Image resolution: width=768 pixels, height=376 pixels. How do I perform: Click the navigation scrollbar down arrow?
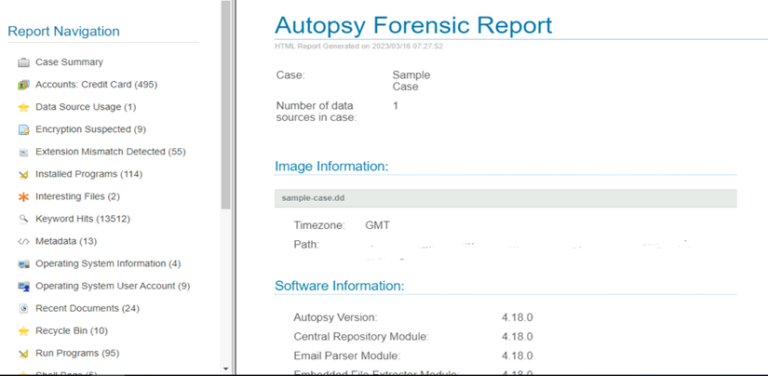tap(225, 369)
